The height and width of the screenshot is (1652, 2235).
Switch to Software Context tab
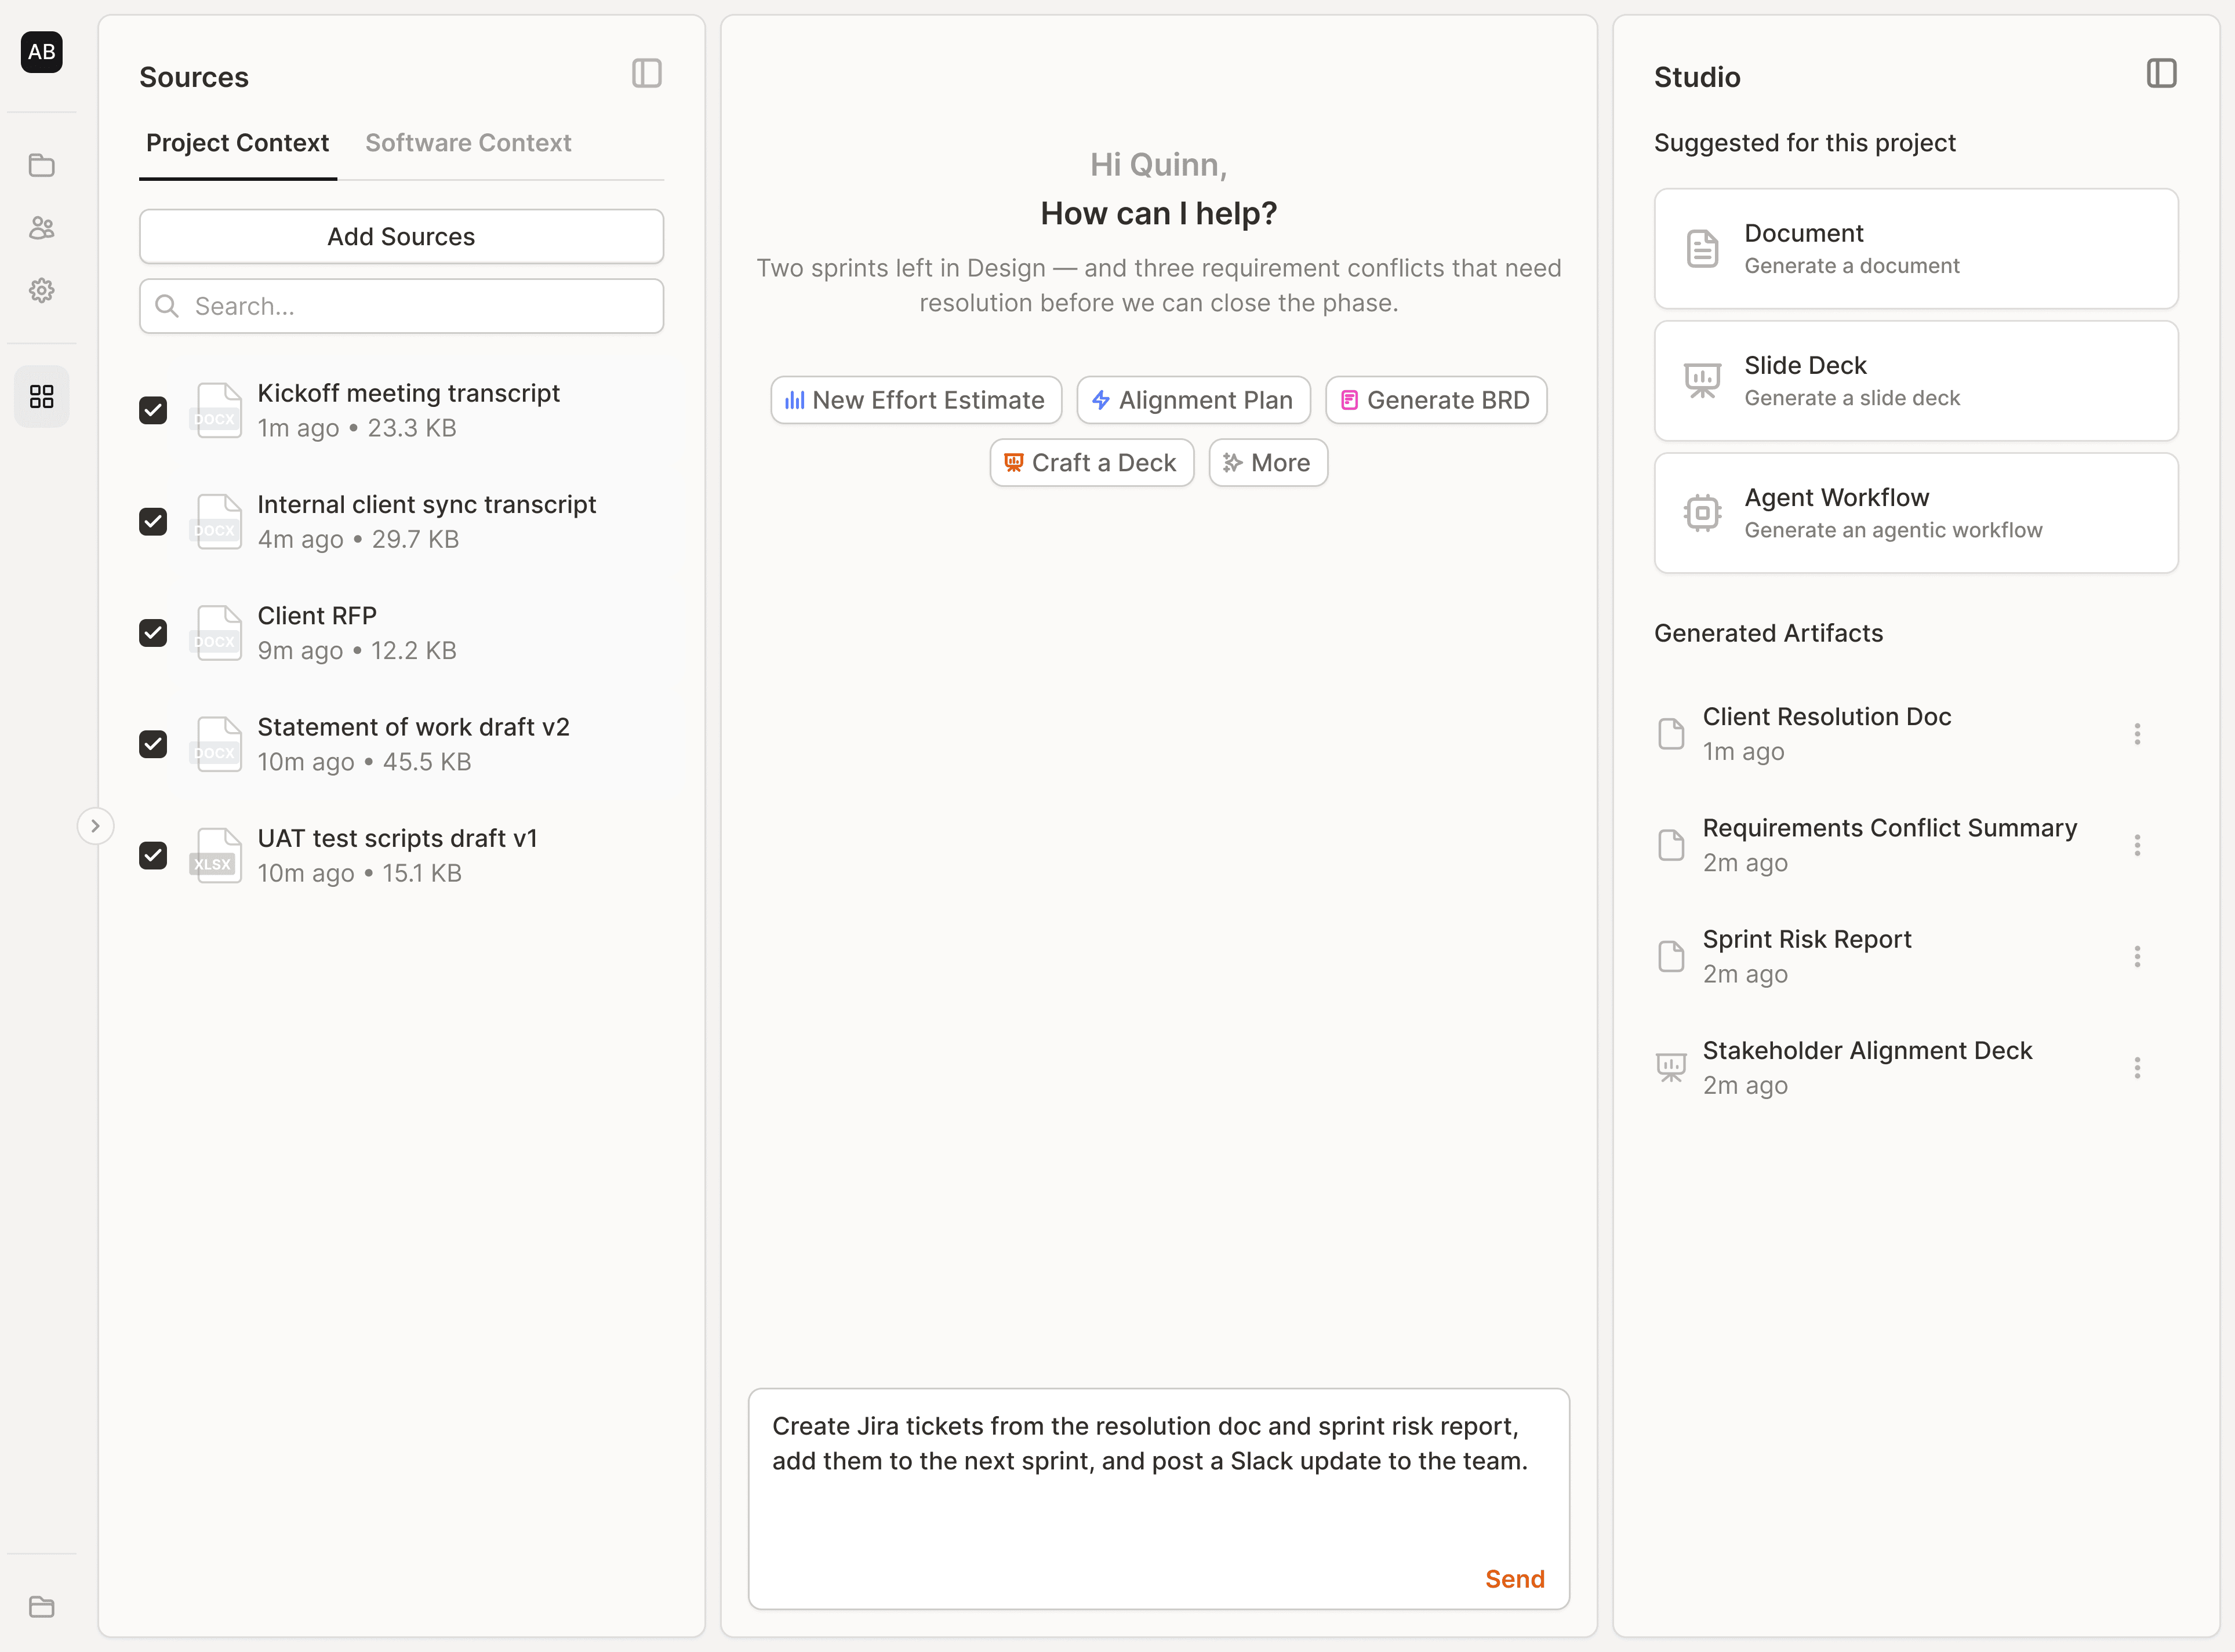point(468,143)
